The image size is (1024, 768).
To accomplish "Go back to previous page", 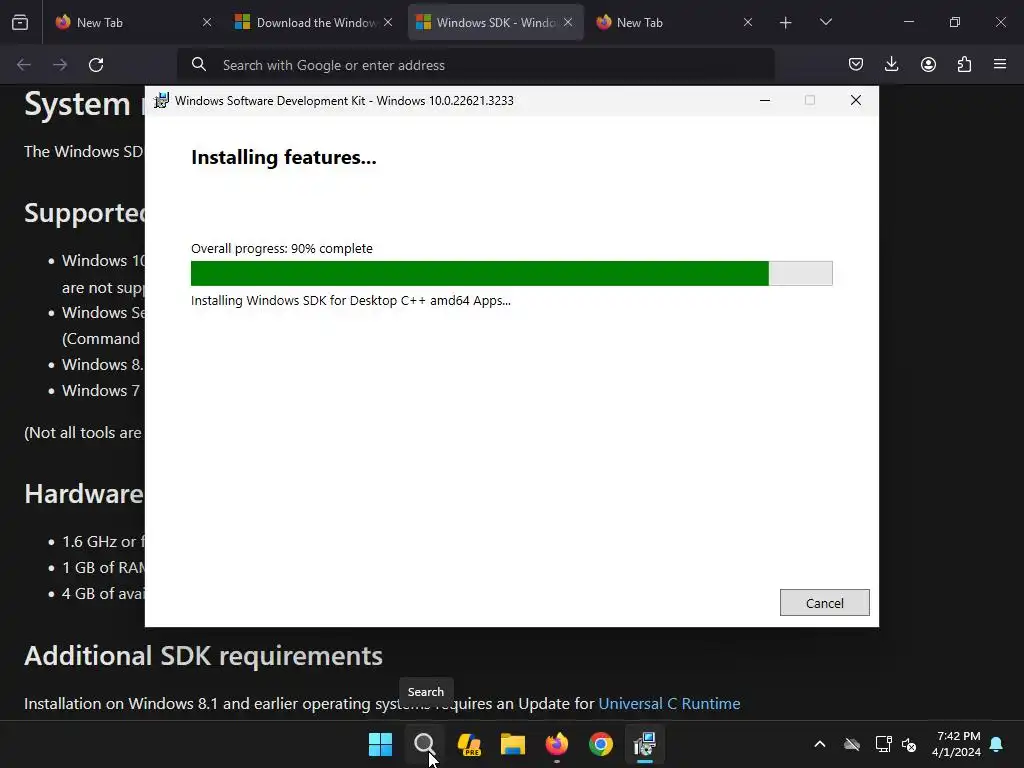I will [24, 65].
